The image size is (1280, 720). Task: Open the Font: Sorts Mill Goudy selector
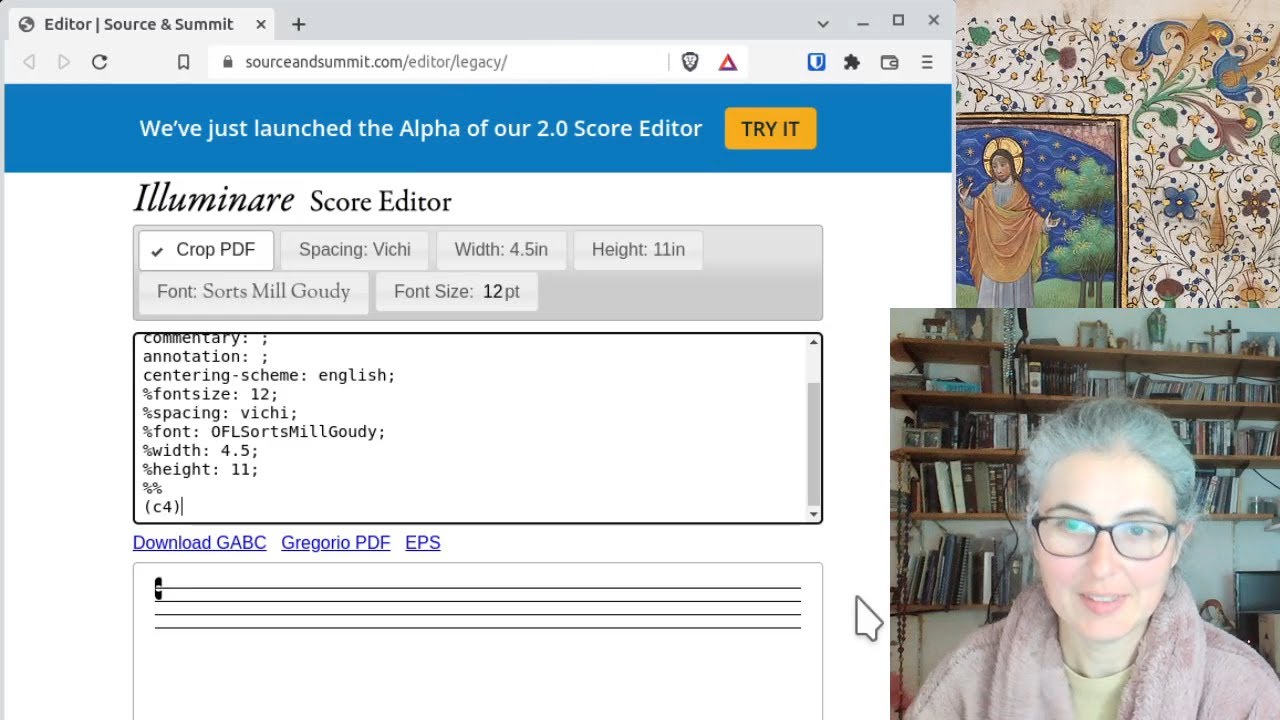coord(254,292)
